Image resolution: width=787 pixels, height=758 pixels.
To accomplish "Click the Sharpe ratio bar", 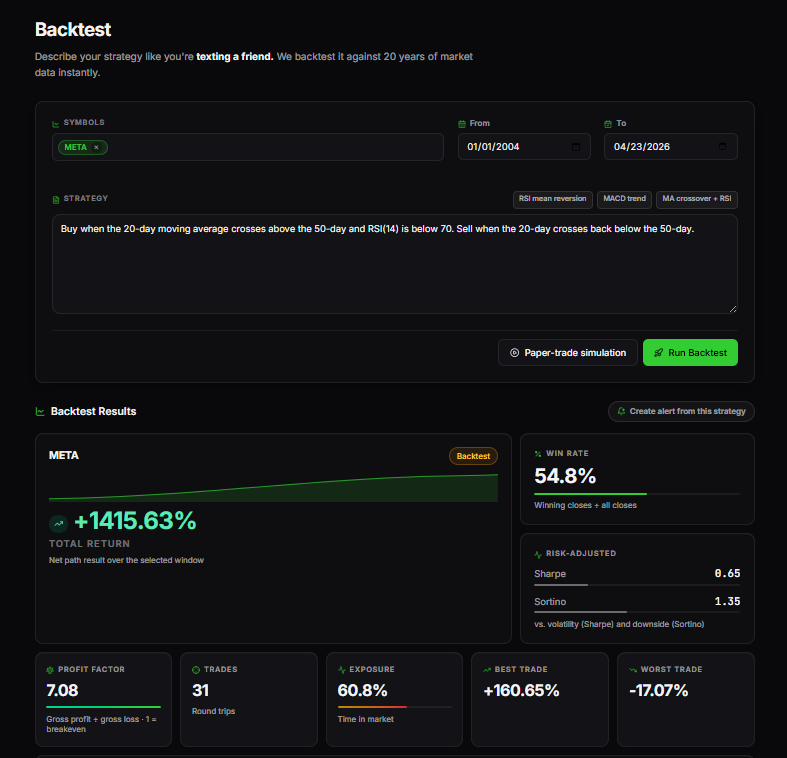I will click(637, 585).
